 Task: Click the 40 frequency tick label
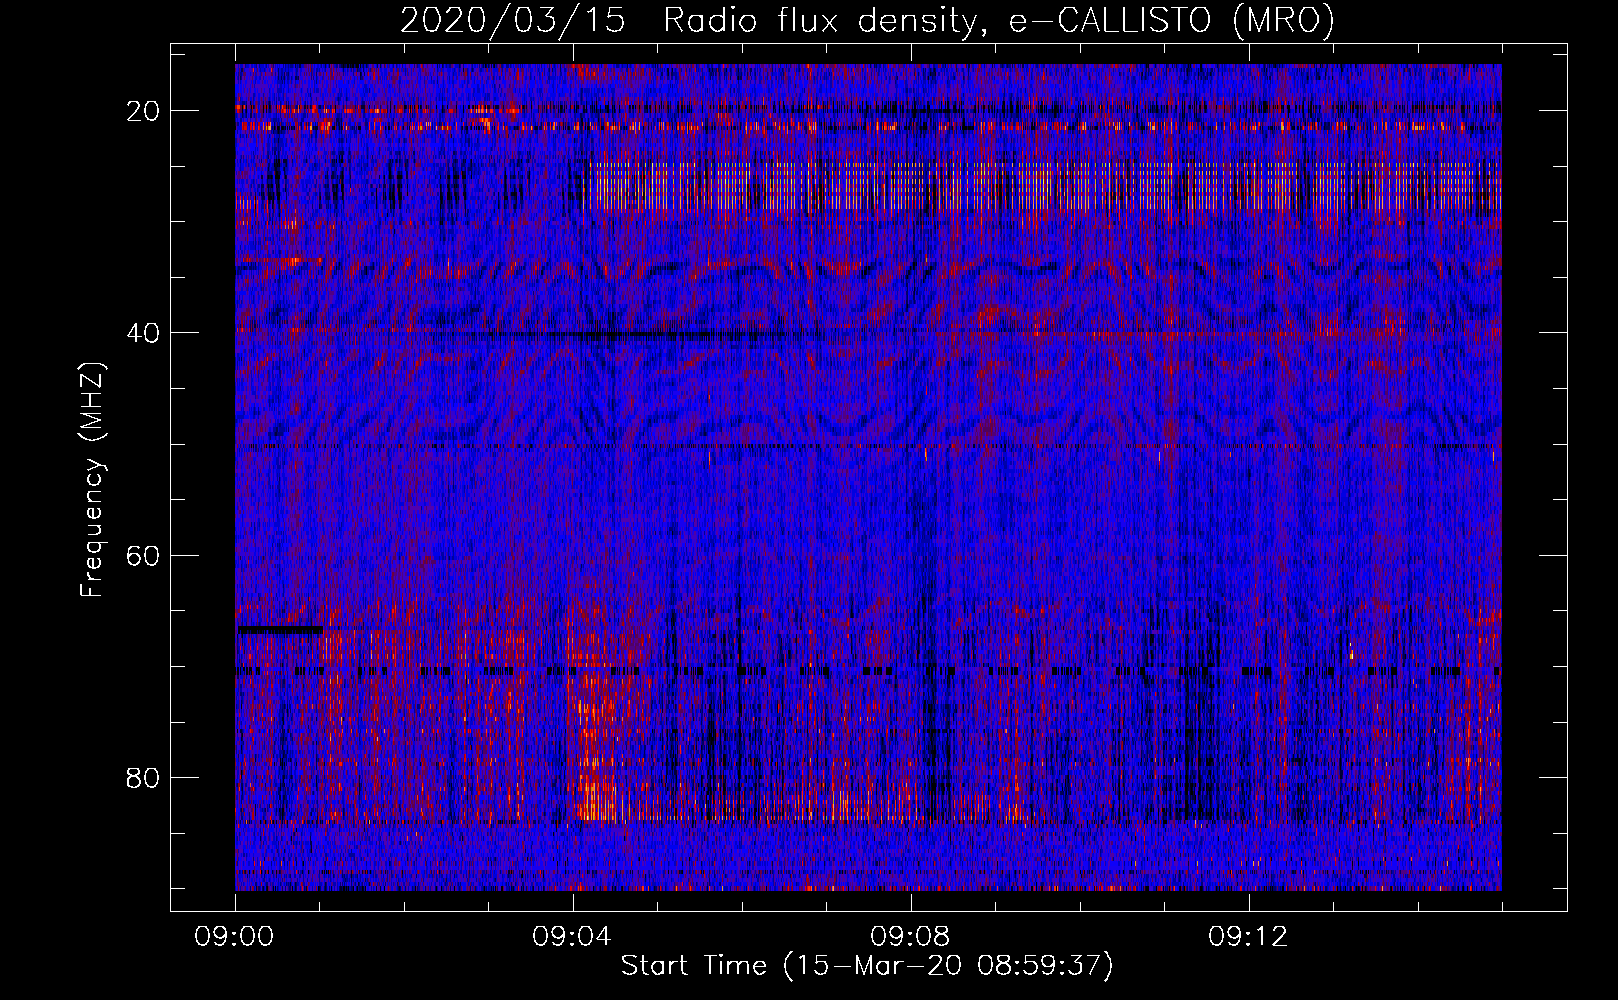(144, 333)
